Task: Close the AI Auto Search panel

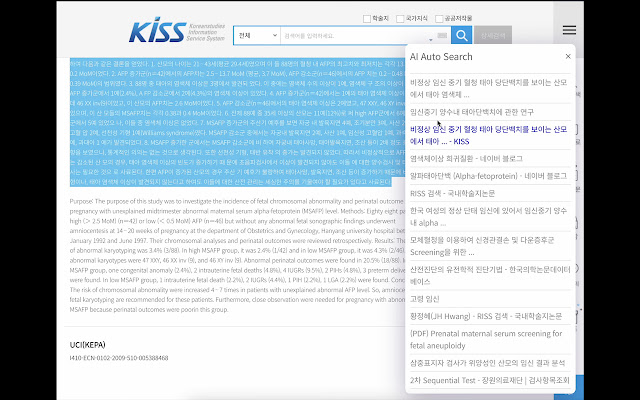Action: click(x=568, y=56)
